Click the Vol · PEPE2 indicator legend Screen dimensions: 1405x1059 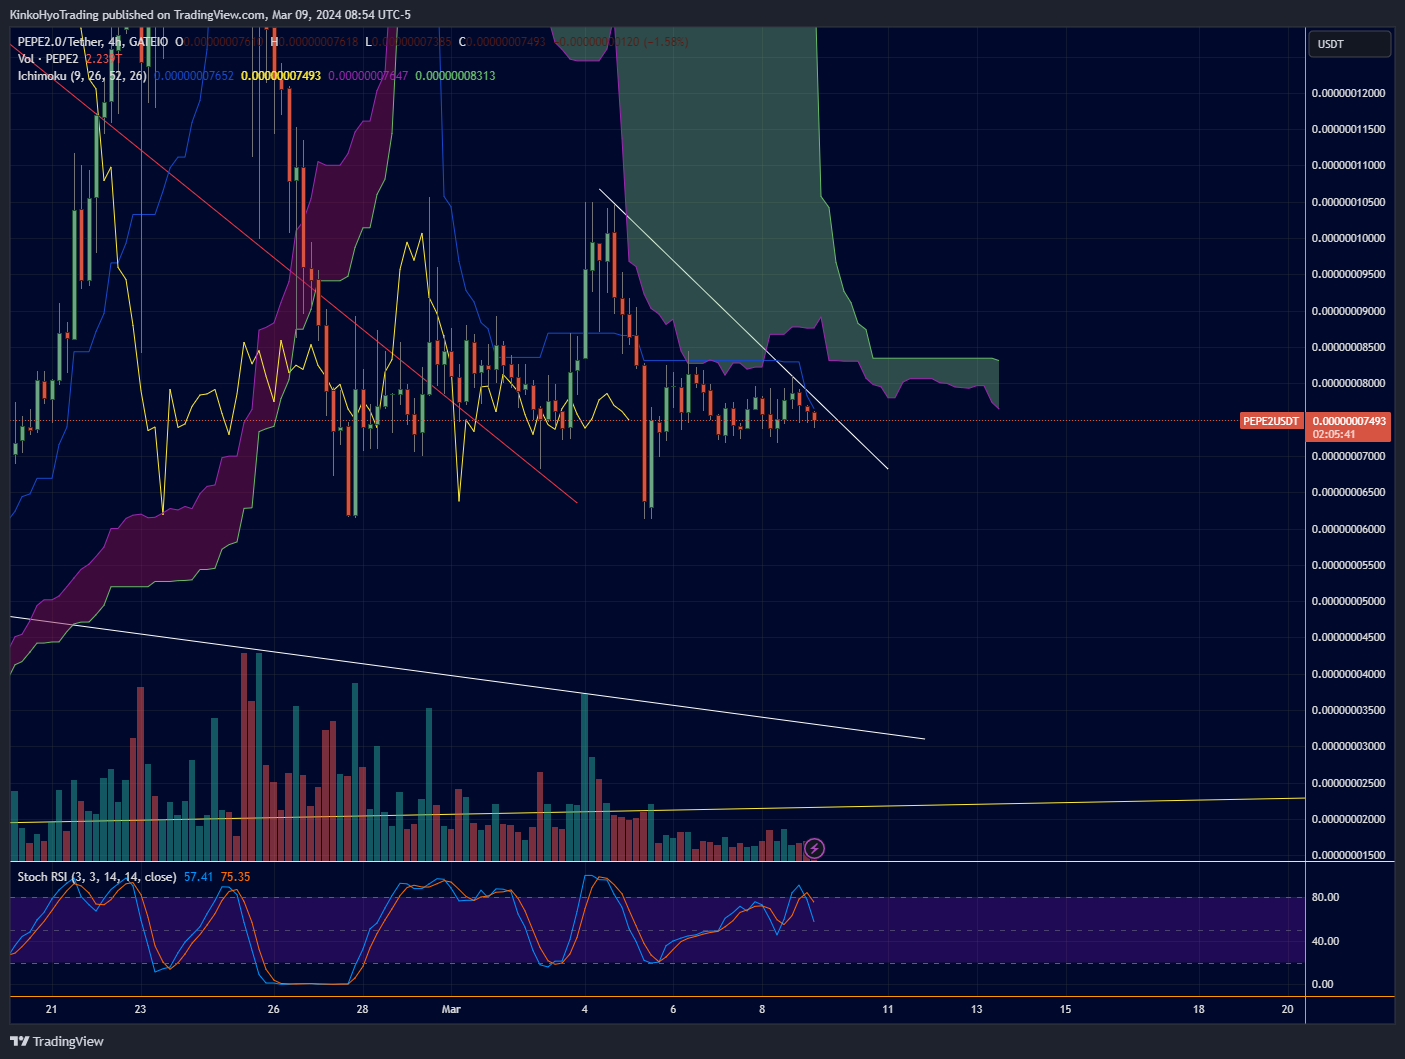(x=48, y=59)
